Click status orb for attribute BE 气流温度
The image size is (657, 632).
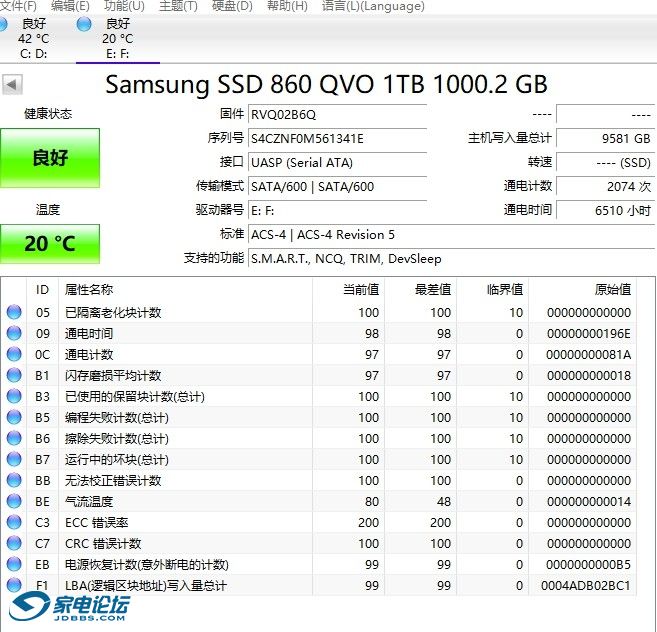[14, 501]
